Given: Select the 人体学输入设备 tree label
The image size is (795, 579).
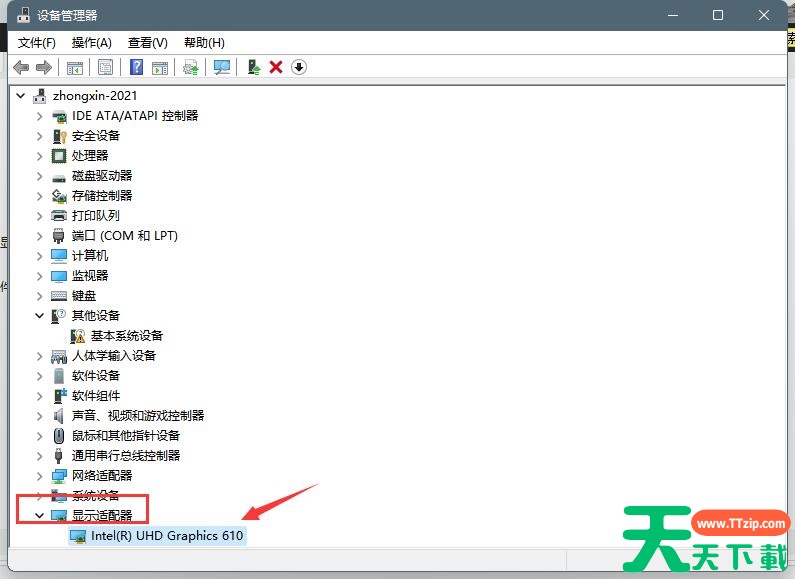Looking at the screenshot, I should [114, 356].
